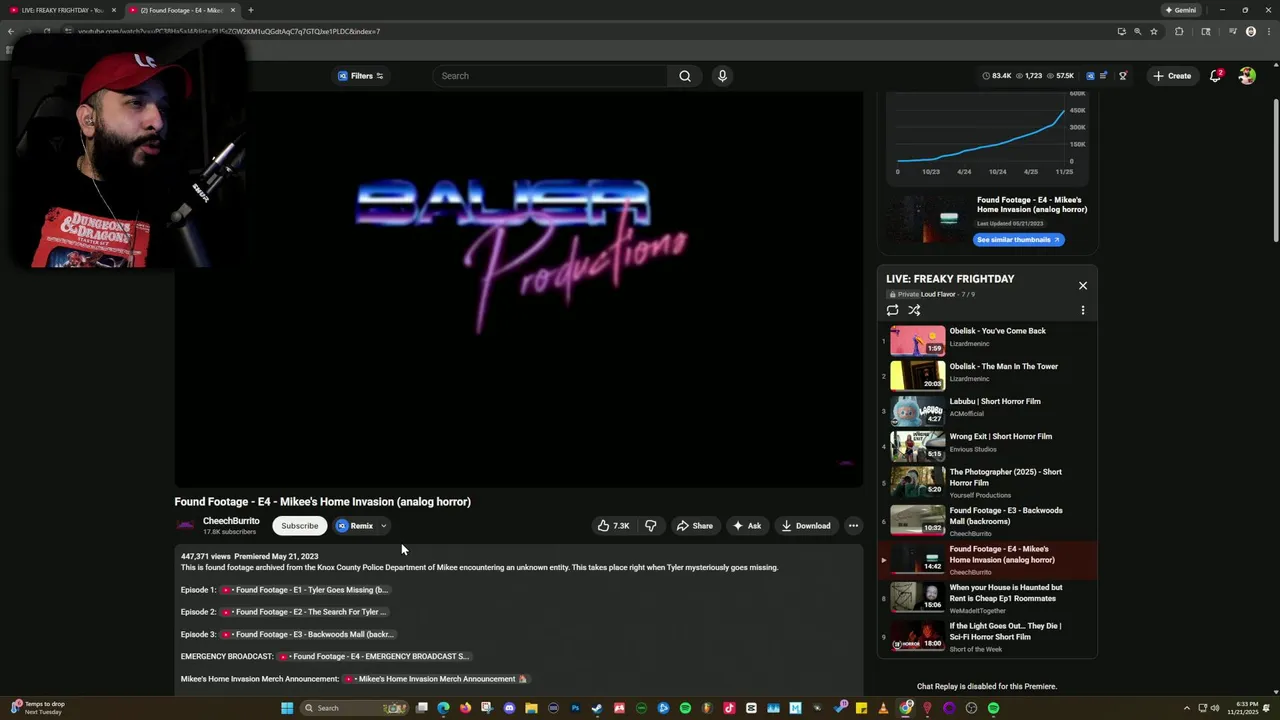This screenshot has width=1280, height=720.
Task: Bookmark this page with the star icon
Action: 1154,32
